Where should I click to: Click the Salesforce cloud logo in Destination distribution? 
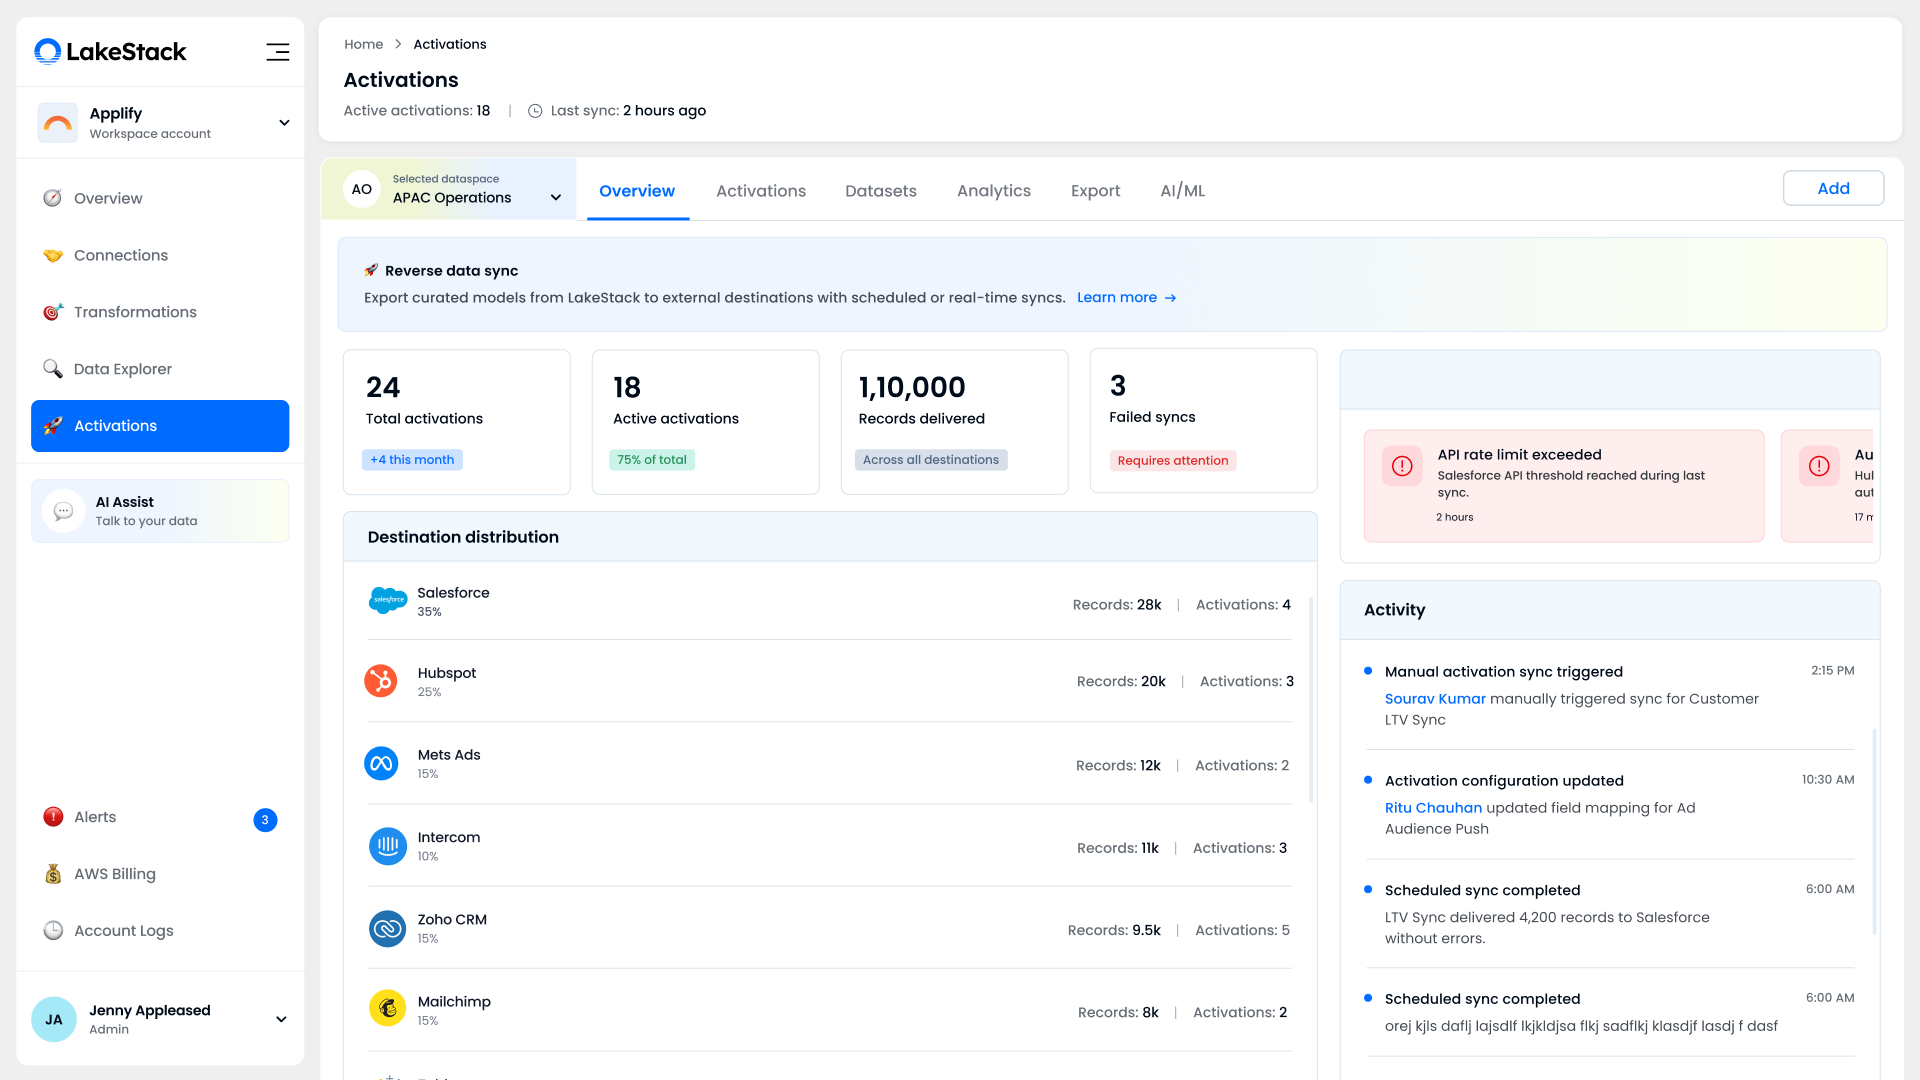point(388,600)
